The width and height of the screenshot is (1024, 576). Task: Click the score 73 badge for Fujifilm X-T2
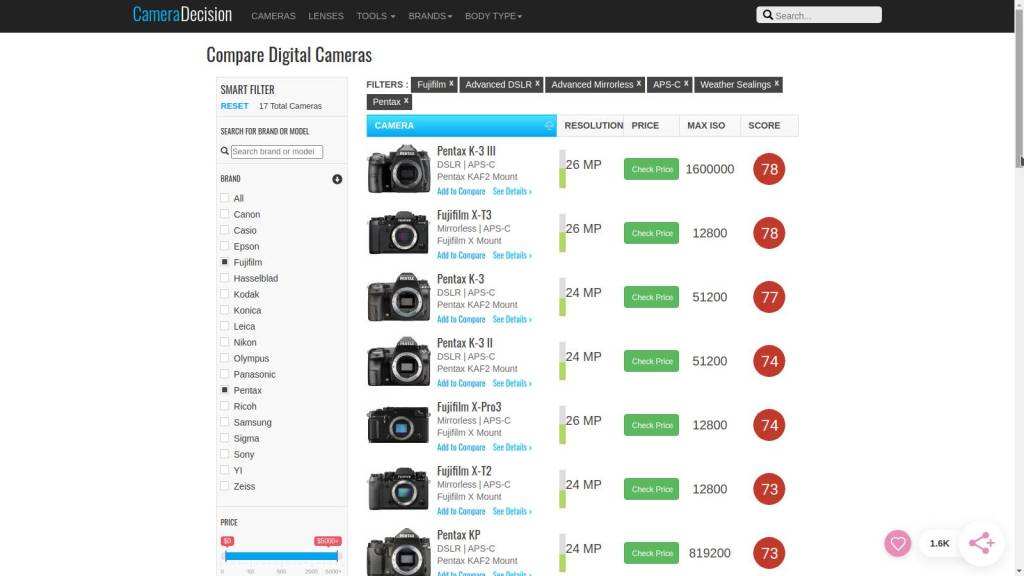769,489
